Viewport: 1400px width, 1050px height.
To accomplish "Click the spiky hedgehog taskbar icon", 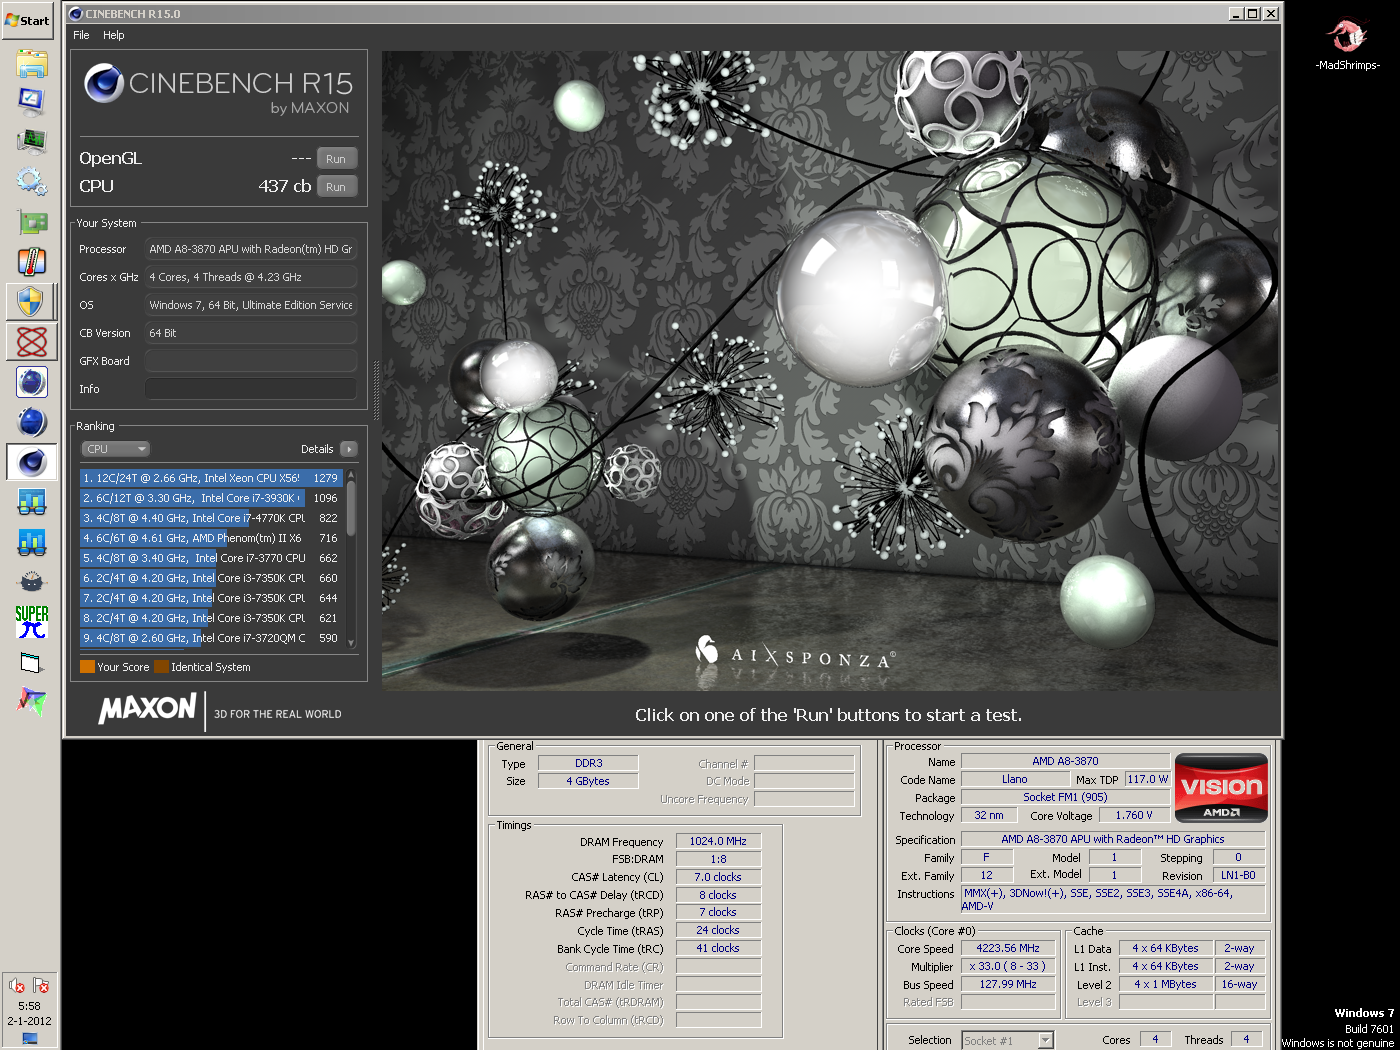I will 31,581.
